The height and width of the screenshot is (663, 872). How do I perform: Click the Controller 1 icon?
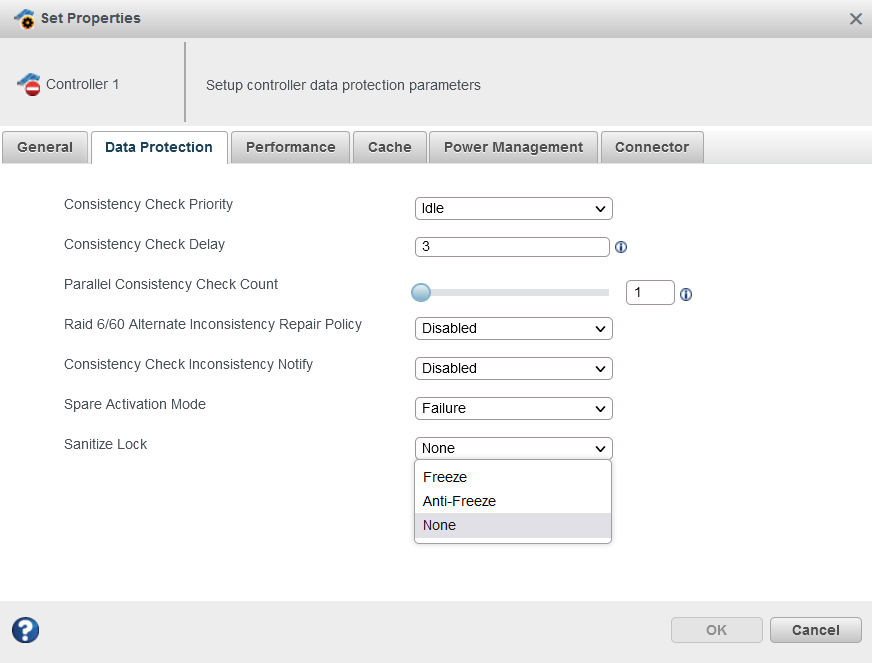tap(29, 85)
